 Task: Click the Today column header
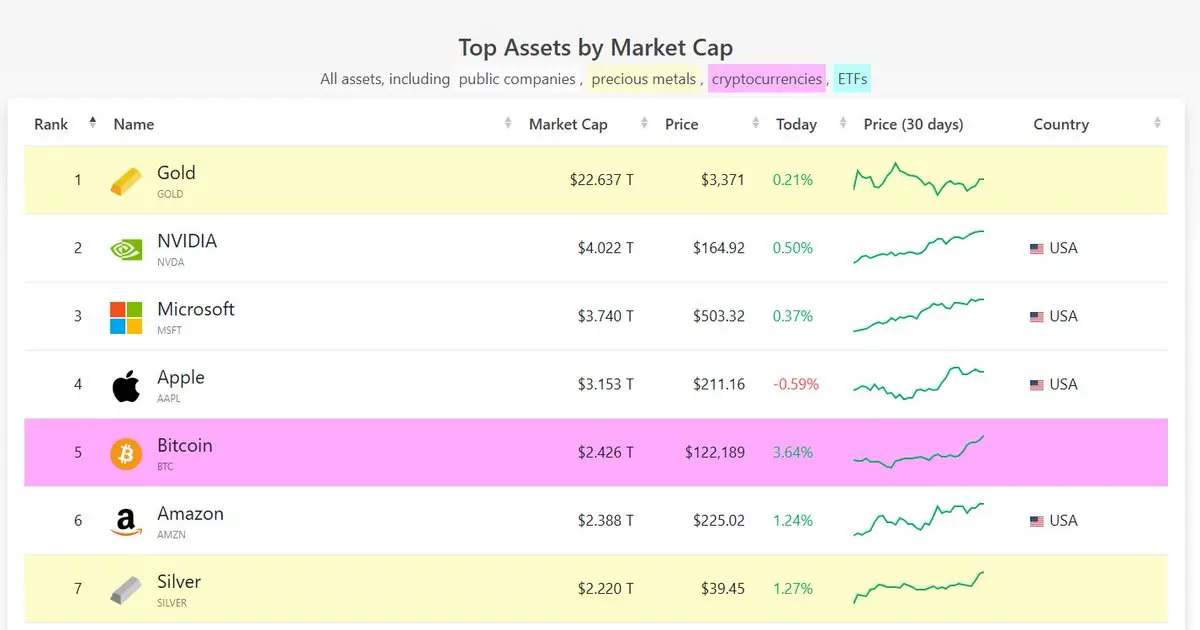coord(797,124)
